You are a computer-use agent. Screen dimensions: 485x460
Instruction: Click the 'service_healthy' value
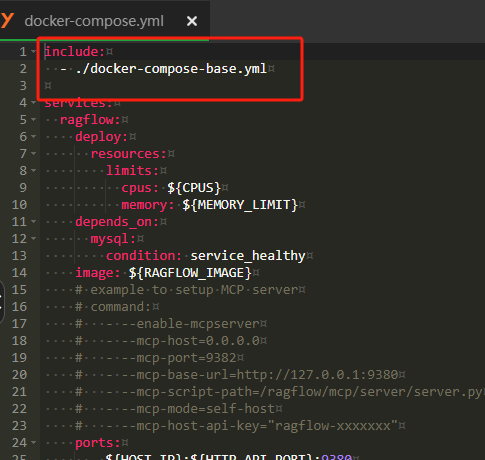point(248,256)
